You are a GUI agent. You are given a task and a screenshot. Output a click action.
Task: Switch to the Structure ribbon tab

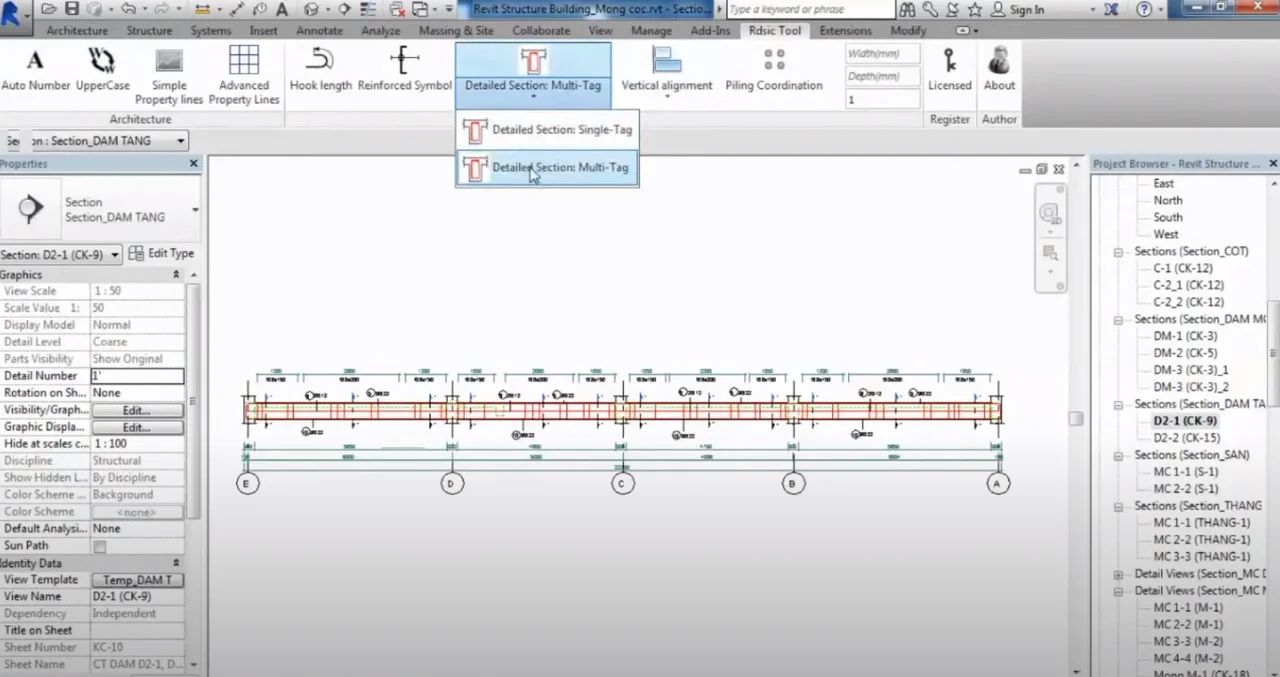click(x=150, y=31)
